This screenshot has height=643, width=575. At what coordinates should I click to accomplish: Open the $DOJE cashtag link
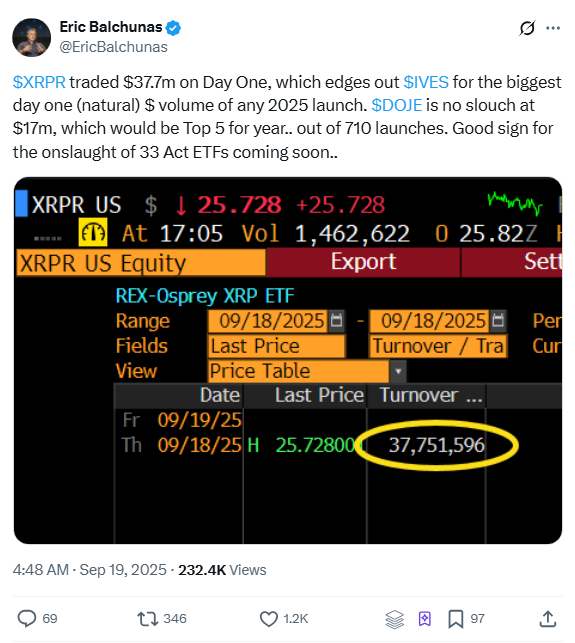point(397,105)
